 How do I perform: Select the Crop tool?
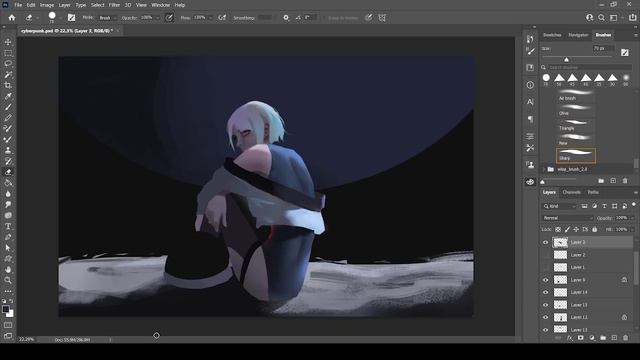(8, 85)
